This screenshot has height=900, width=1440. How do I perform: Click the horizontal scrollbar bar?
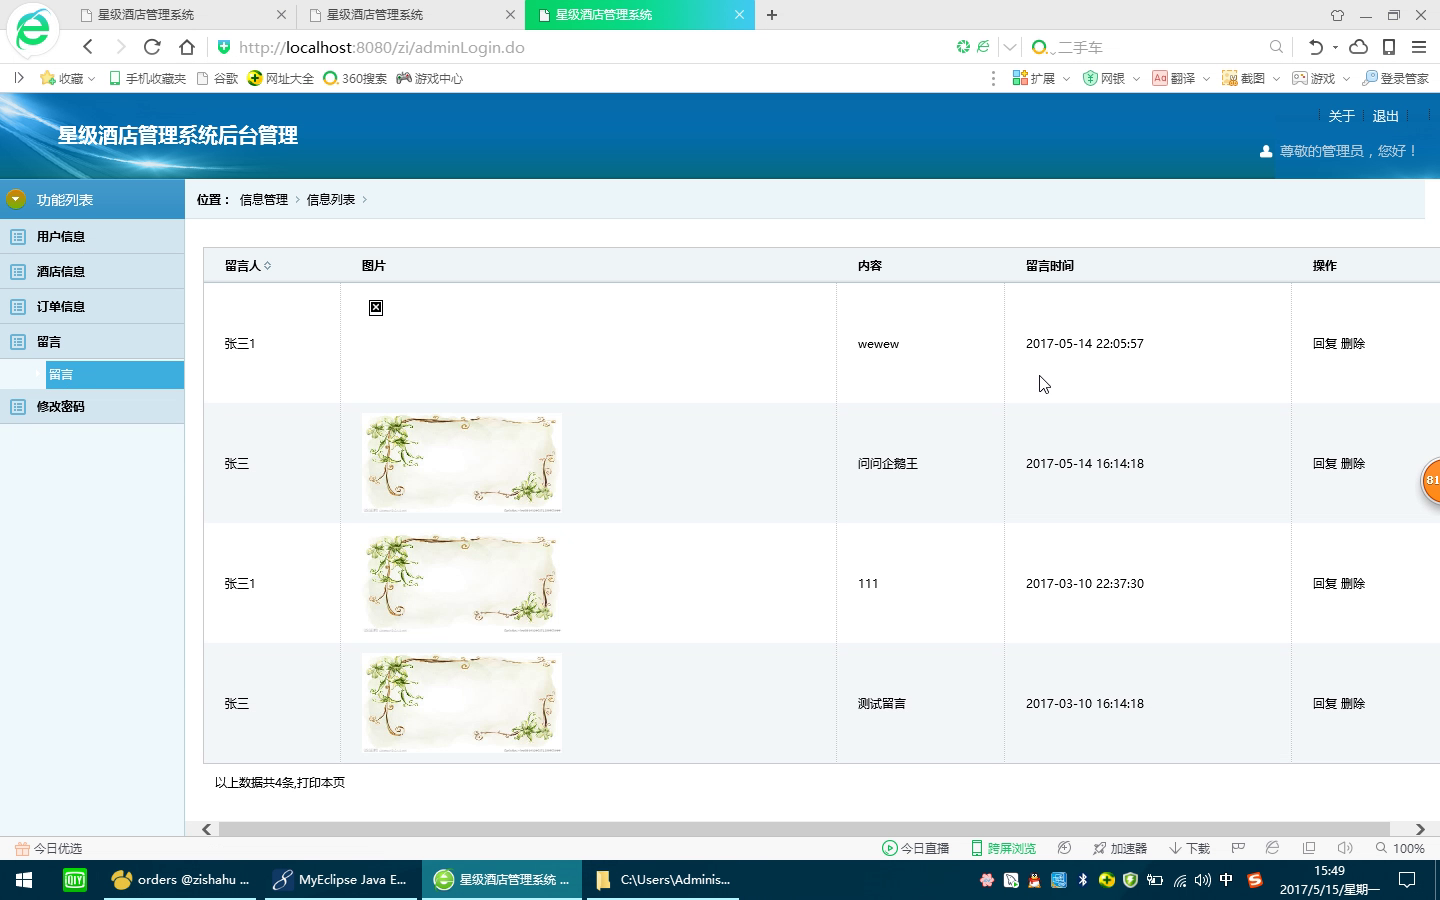[804, 829]
